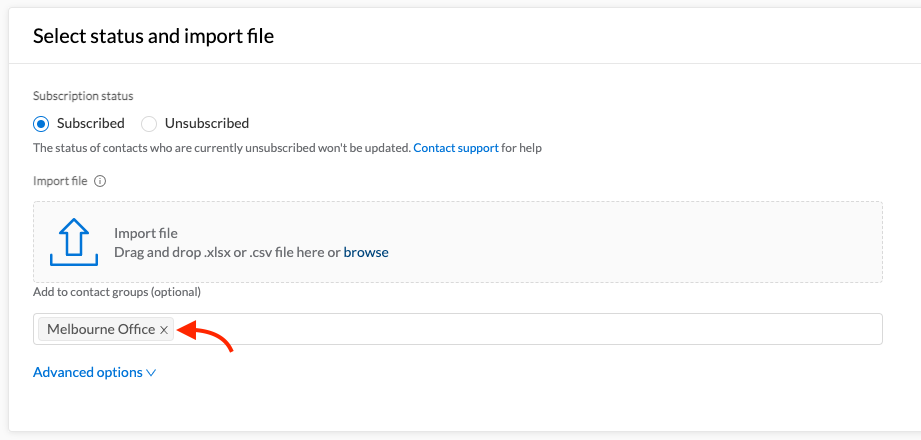This screenshot has width=921, height=440.
Task: Select the Unsubscribed radio button
Action: (149, 124)
